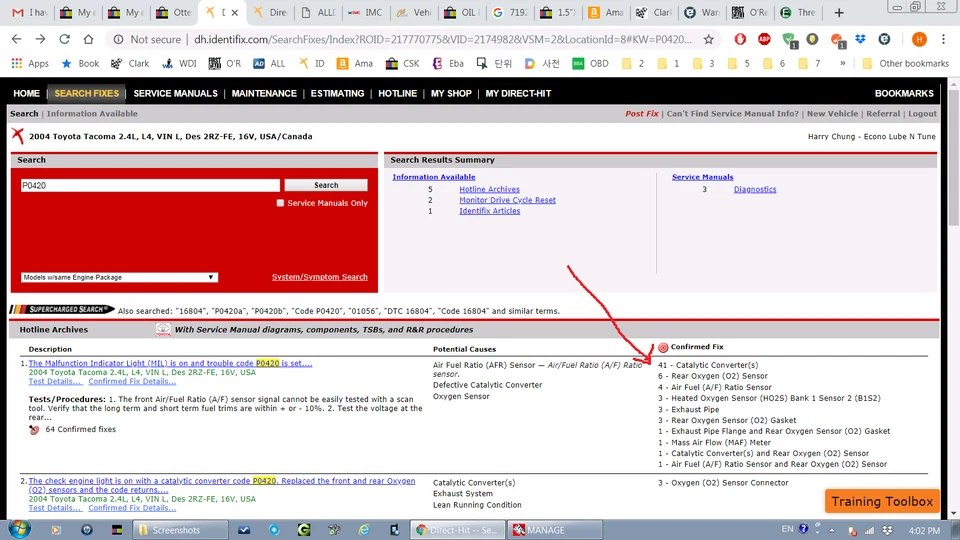This screenshot has width=960, height=540.
Task: Enable the Service Manuals Only checkbox
Action: click(x=281, y=203)
